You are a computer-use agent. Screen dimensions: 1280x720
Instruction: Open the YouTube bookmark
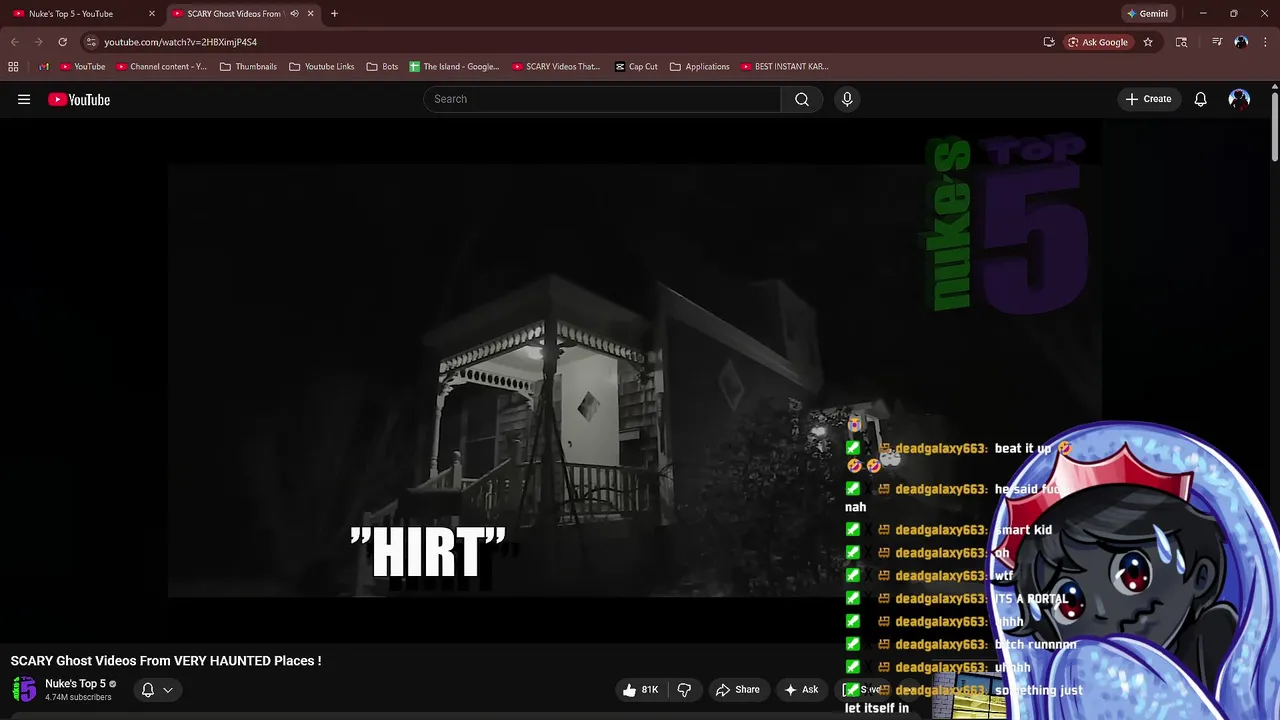pos(83,67)
